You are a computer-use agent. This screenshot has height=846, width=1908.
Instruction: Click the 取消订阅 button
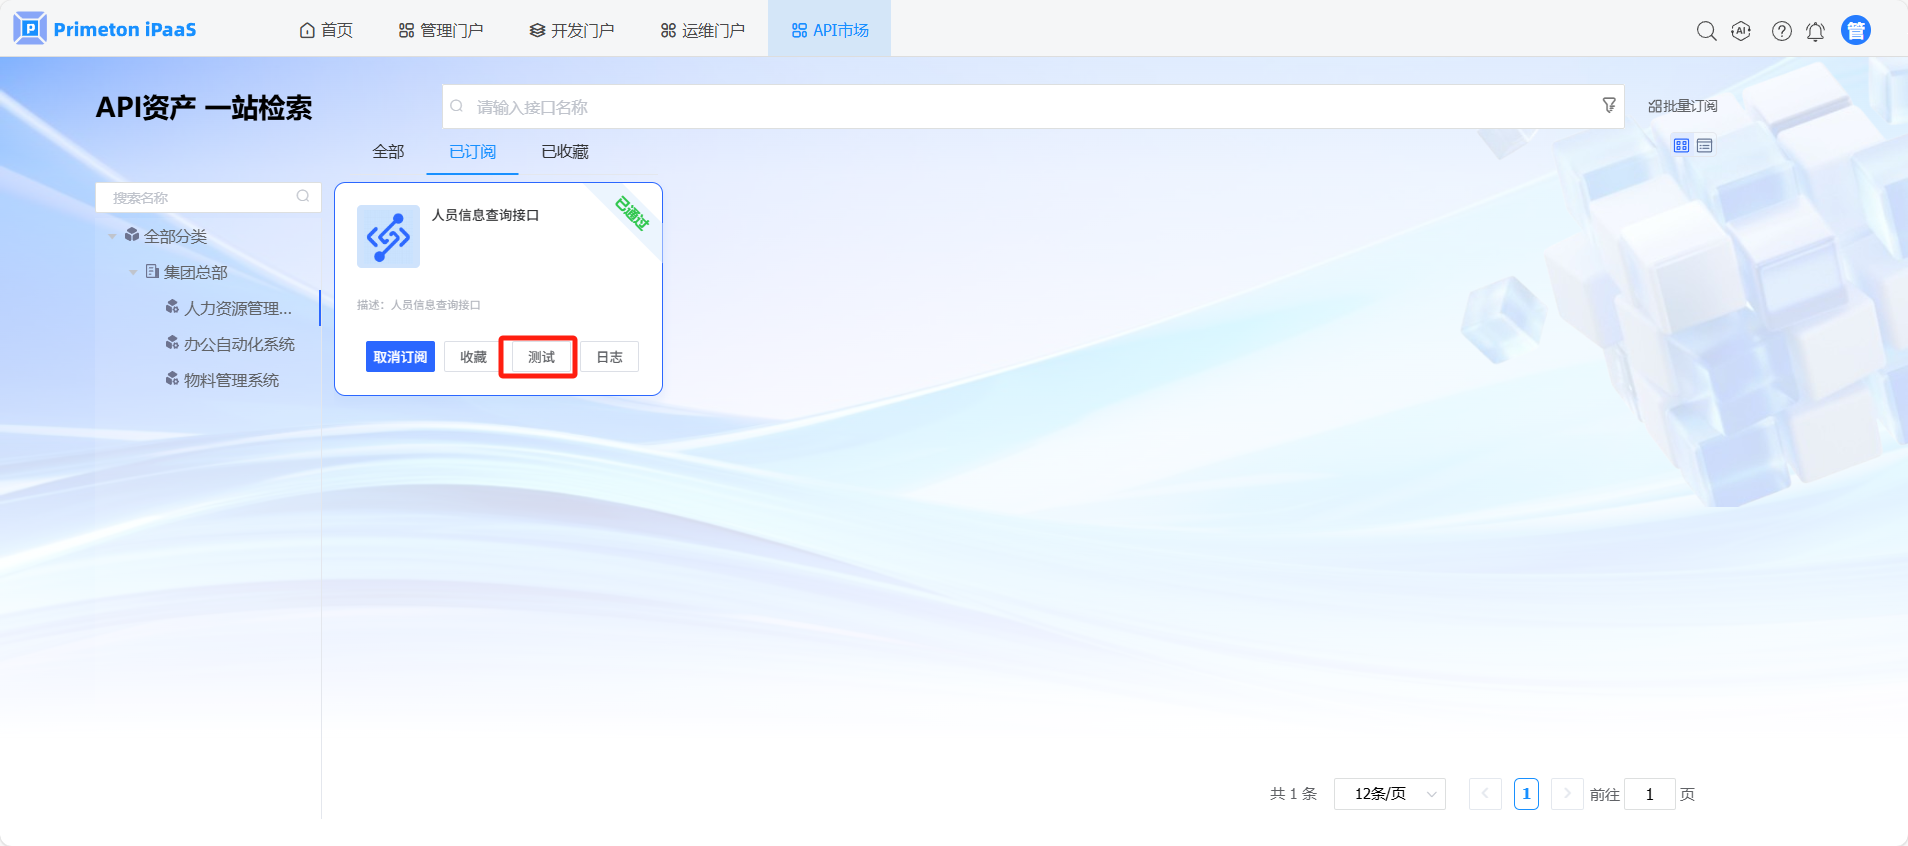[400, 357]
